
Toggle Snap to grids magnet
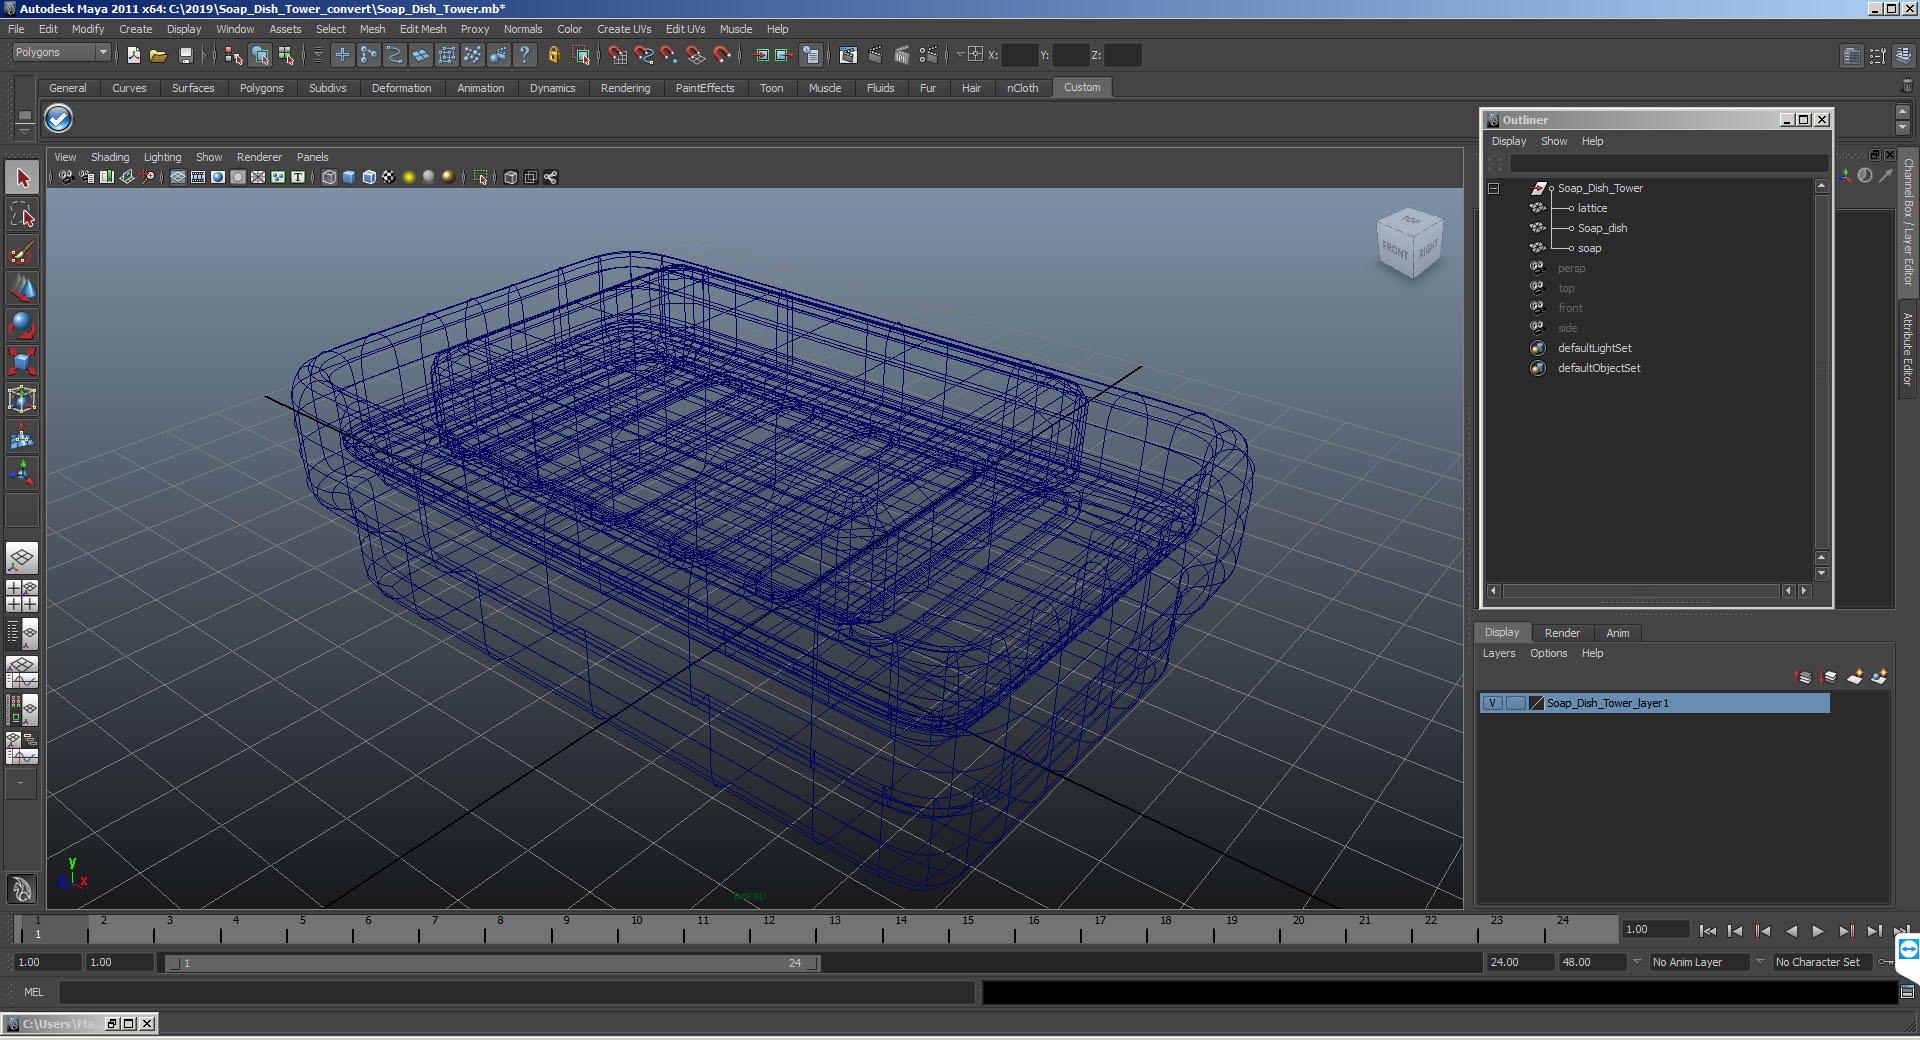click(617, 56)
